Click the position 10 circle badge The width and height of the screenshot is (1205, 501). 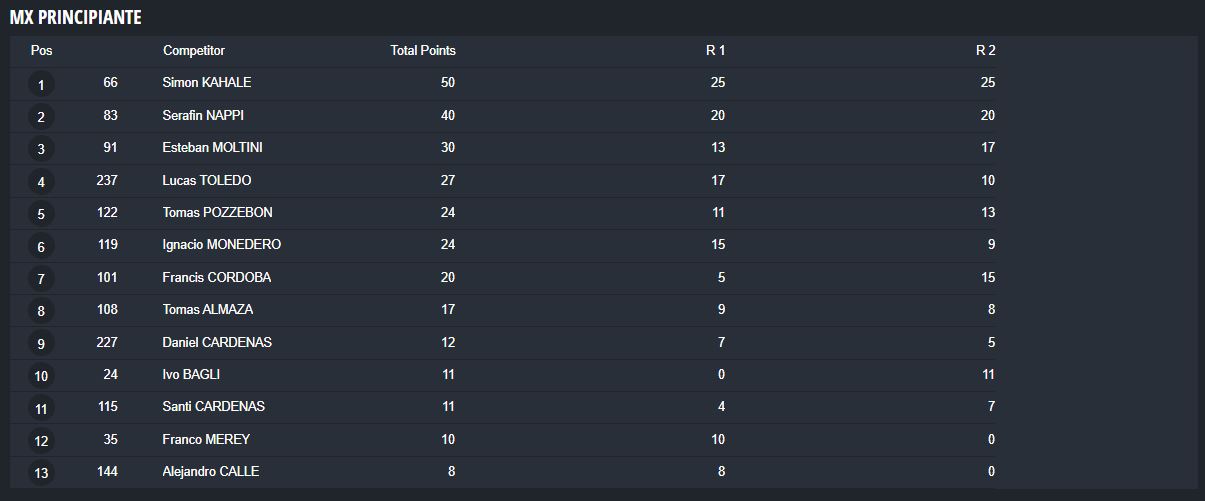pos(41,376)
